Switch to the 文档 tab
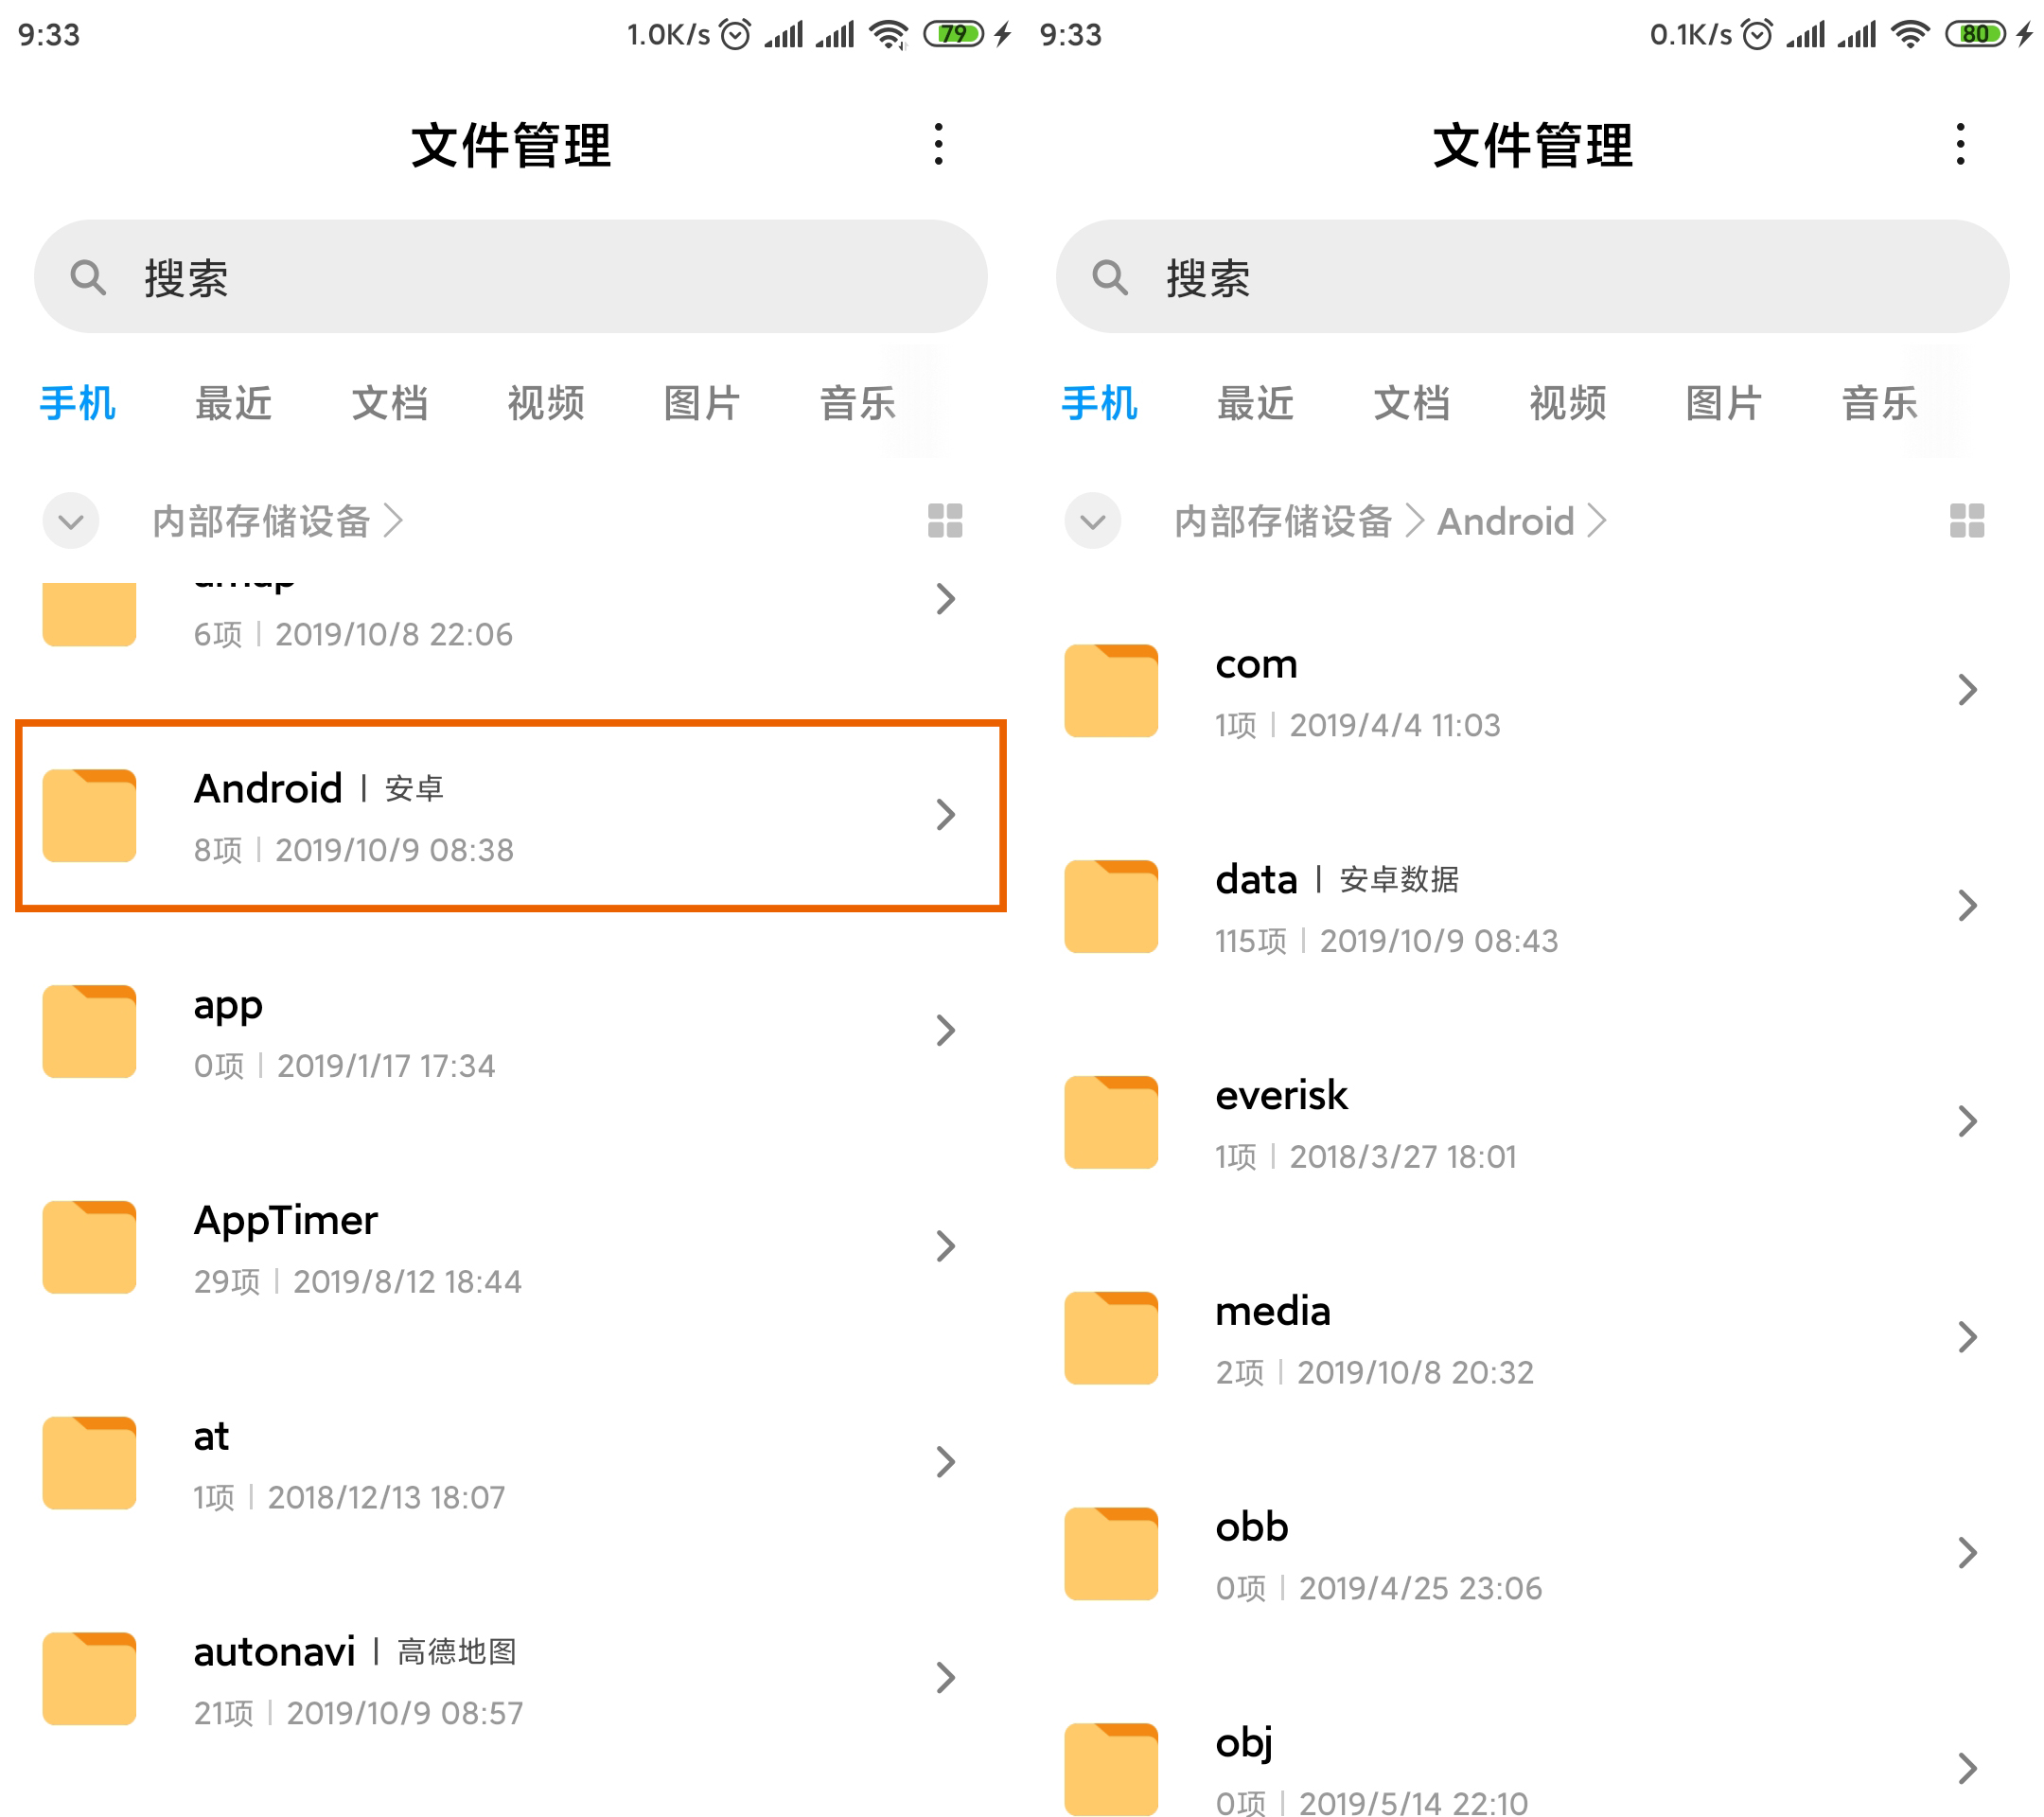2044x1817 pixels. coord(390,404)
